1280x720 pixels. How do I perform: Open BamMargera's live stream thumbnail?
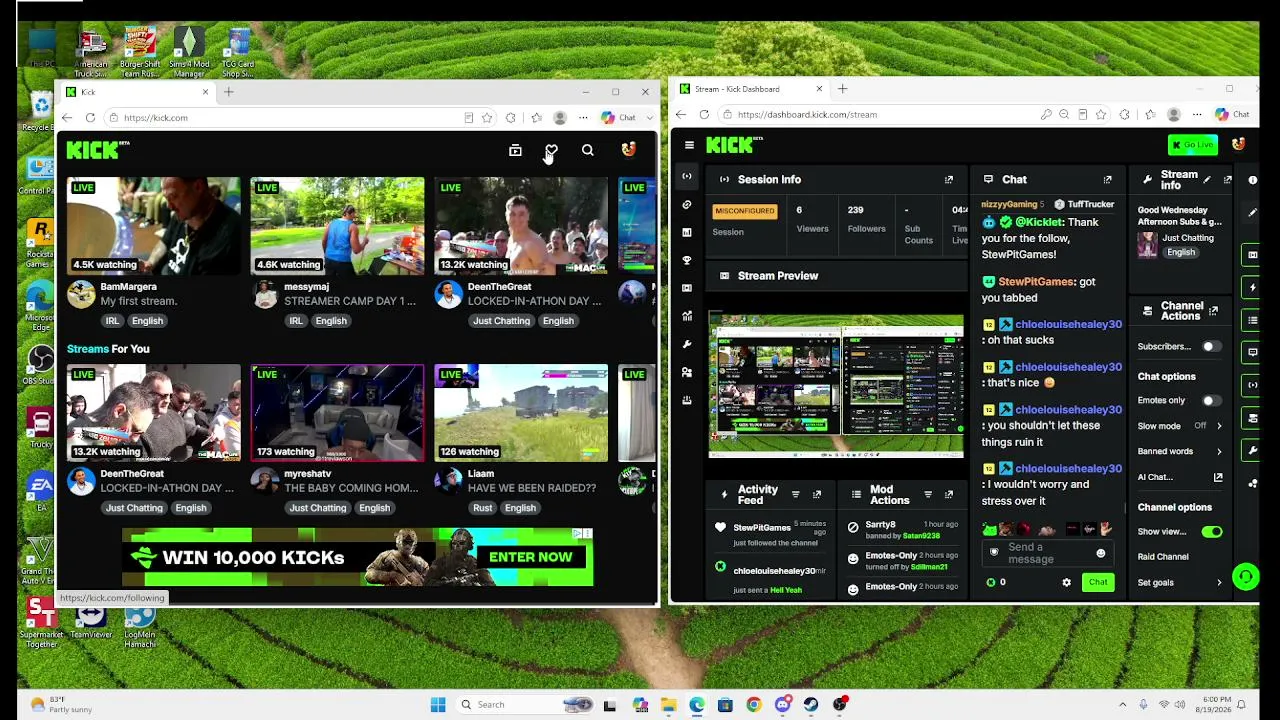pos(153,225)
